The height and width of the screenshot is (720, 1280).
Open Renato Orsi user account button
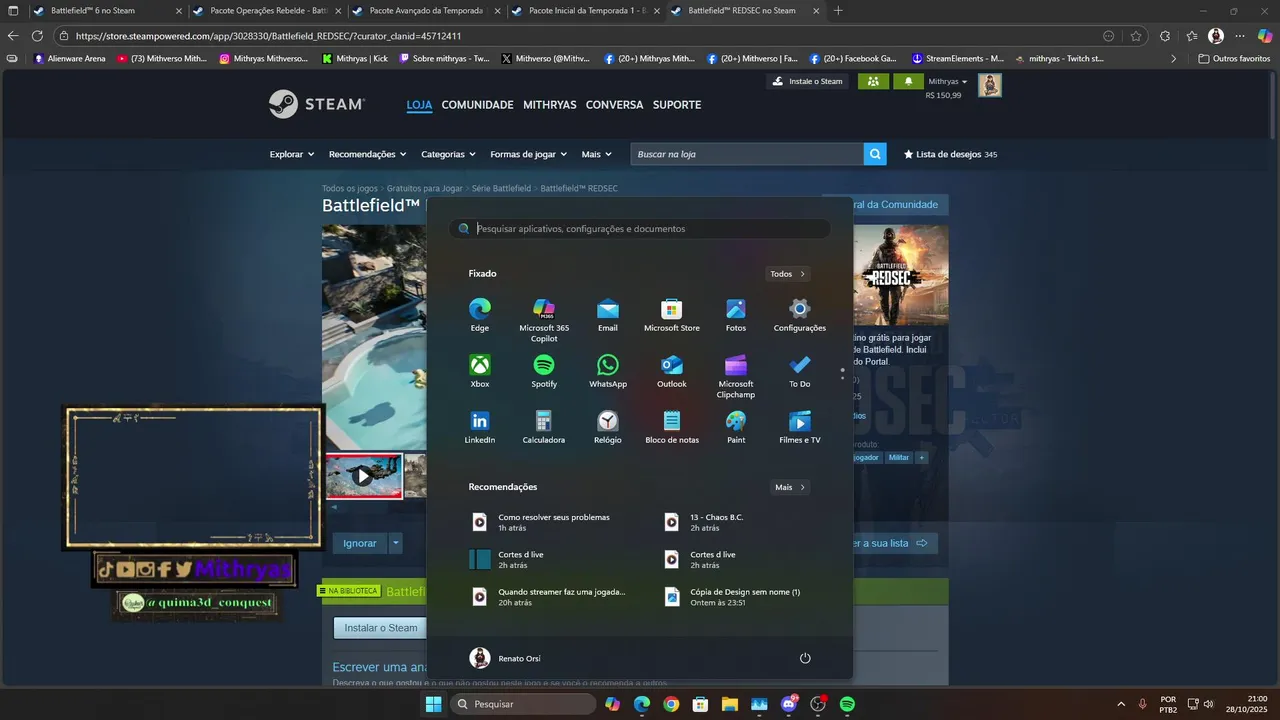[x=506, y=658]
